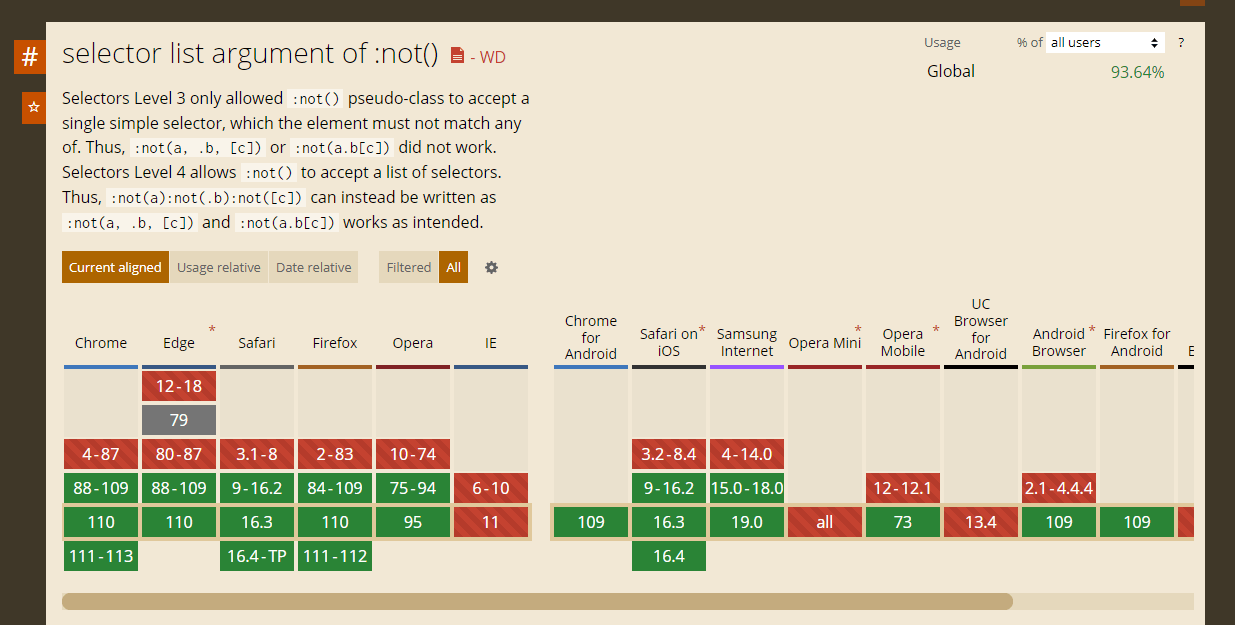Select Chrome 4-87 cell
1235x625 pixels.
click(101, 454)
